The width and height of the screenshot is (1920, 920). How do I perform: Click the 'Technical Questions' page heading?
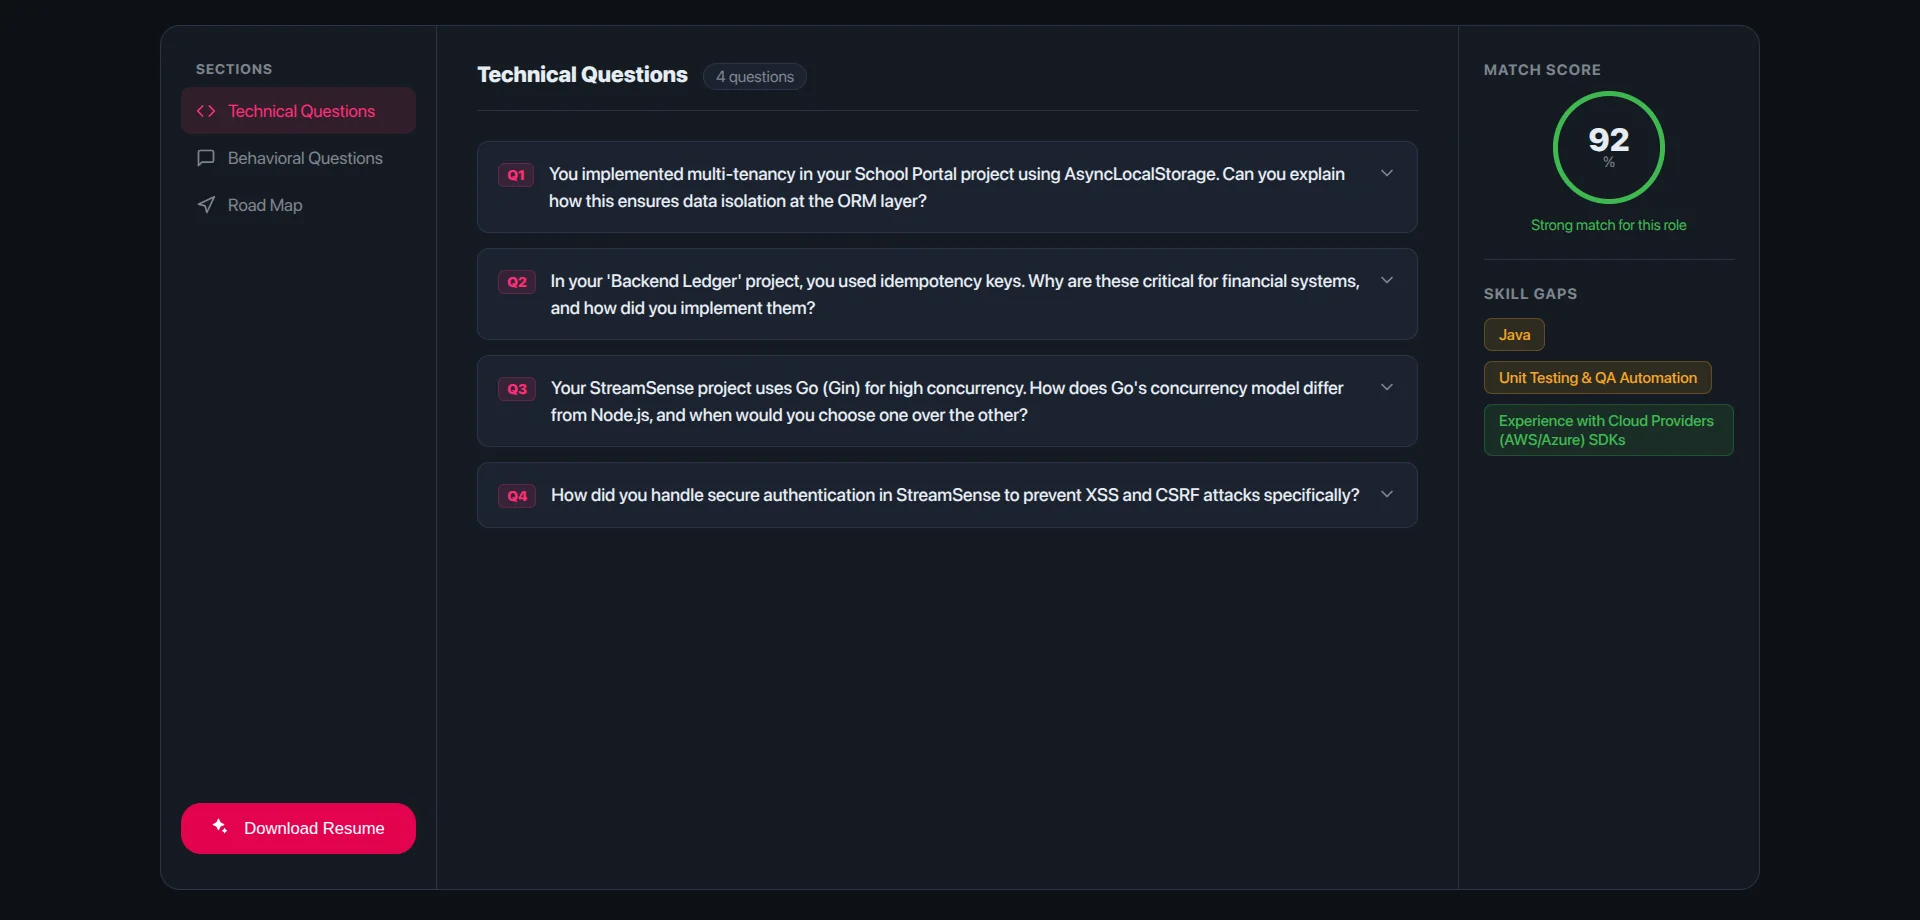[x=582, y=75]
